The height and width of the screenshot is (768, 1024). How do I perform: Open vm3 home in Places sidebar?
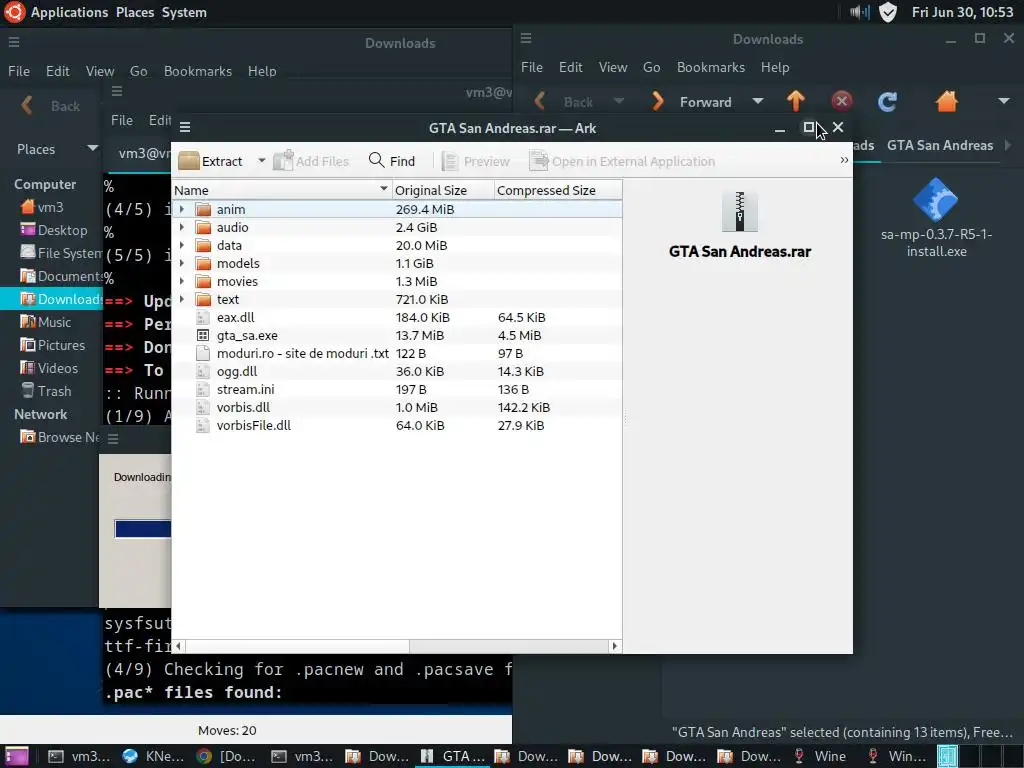click(x=50, y=207)
